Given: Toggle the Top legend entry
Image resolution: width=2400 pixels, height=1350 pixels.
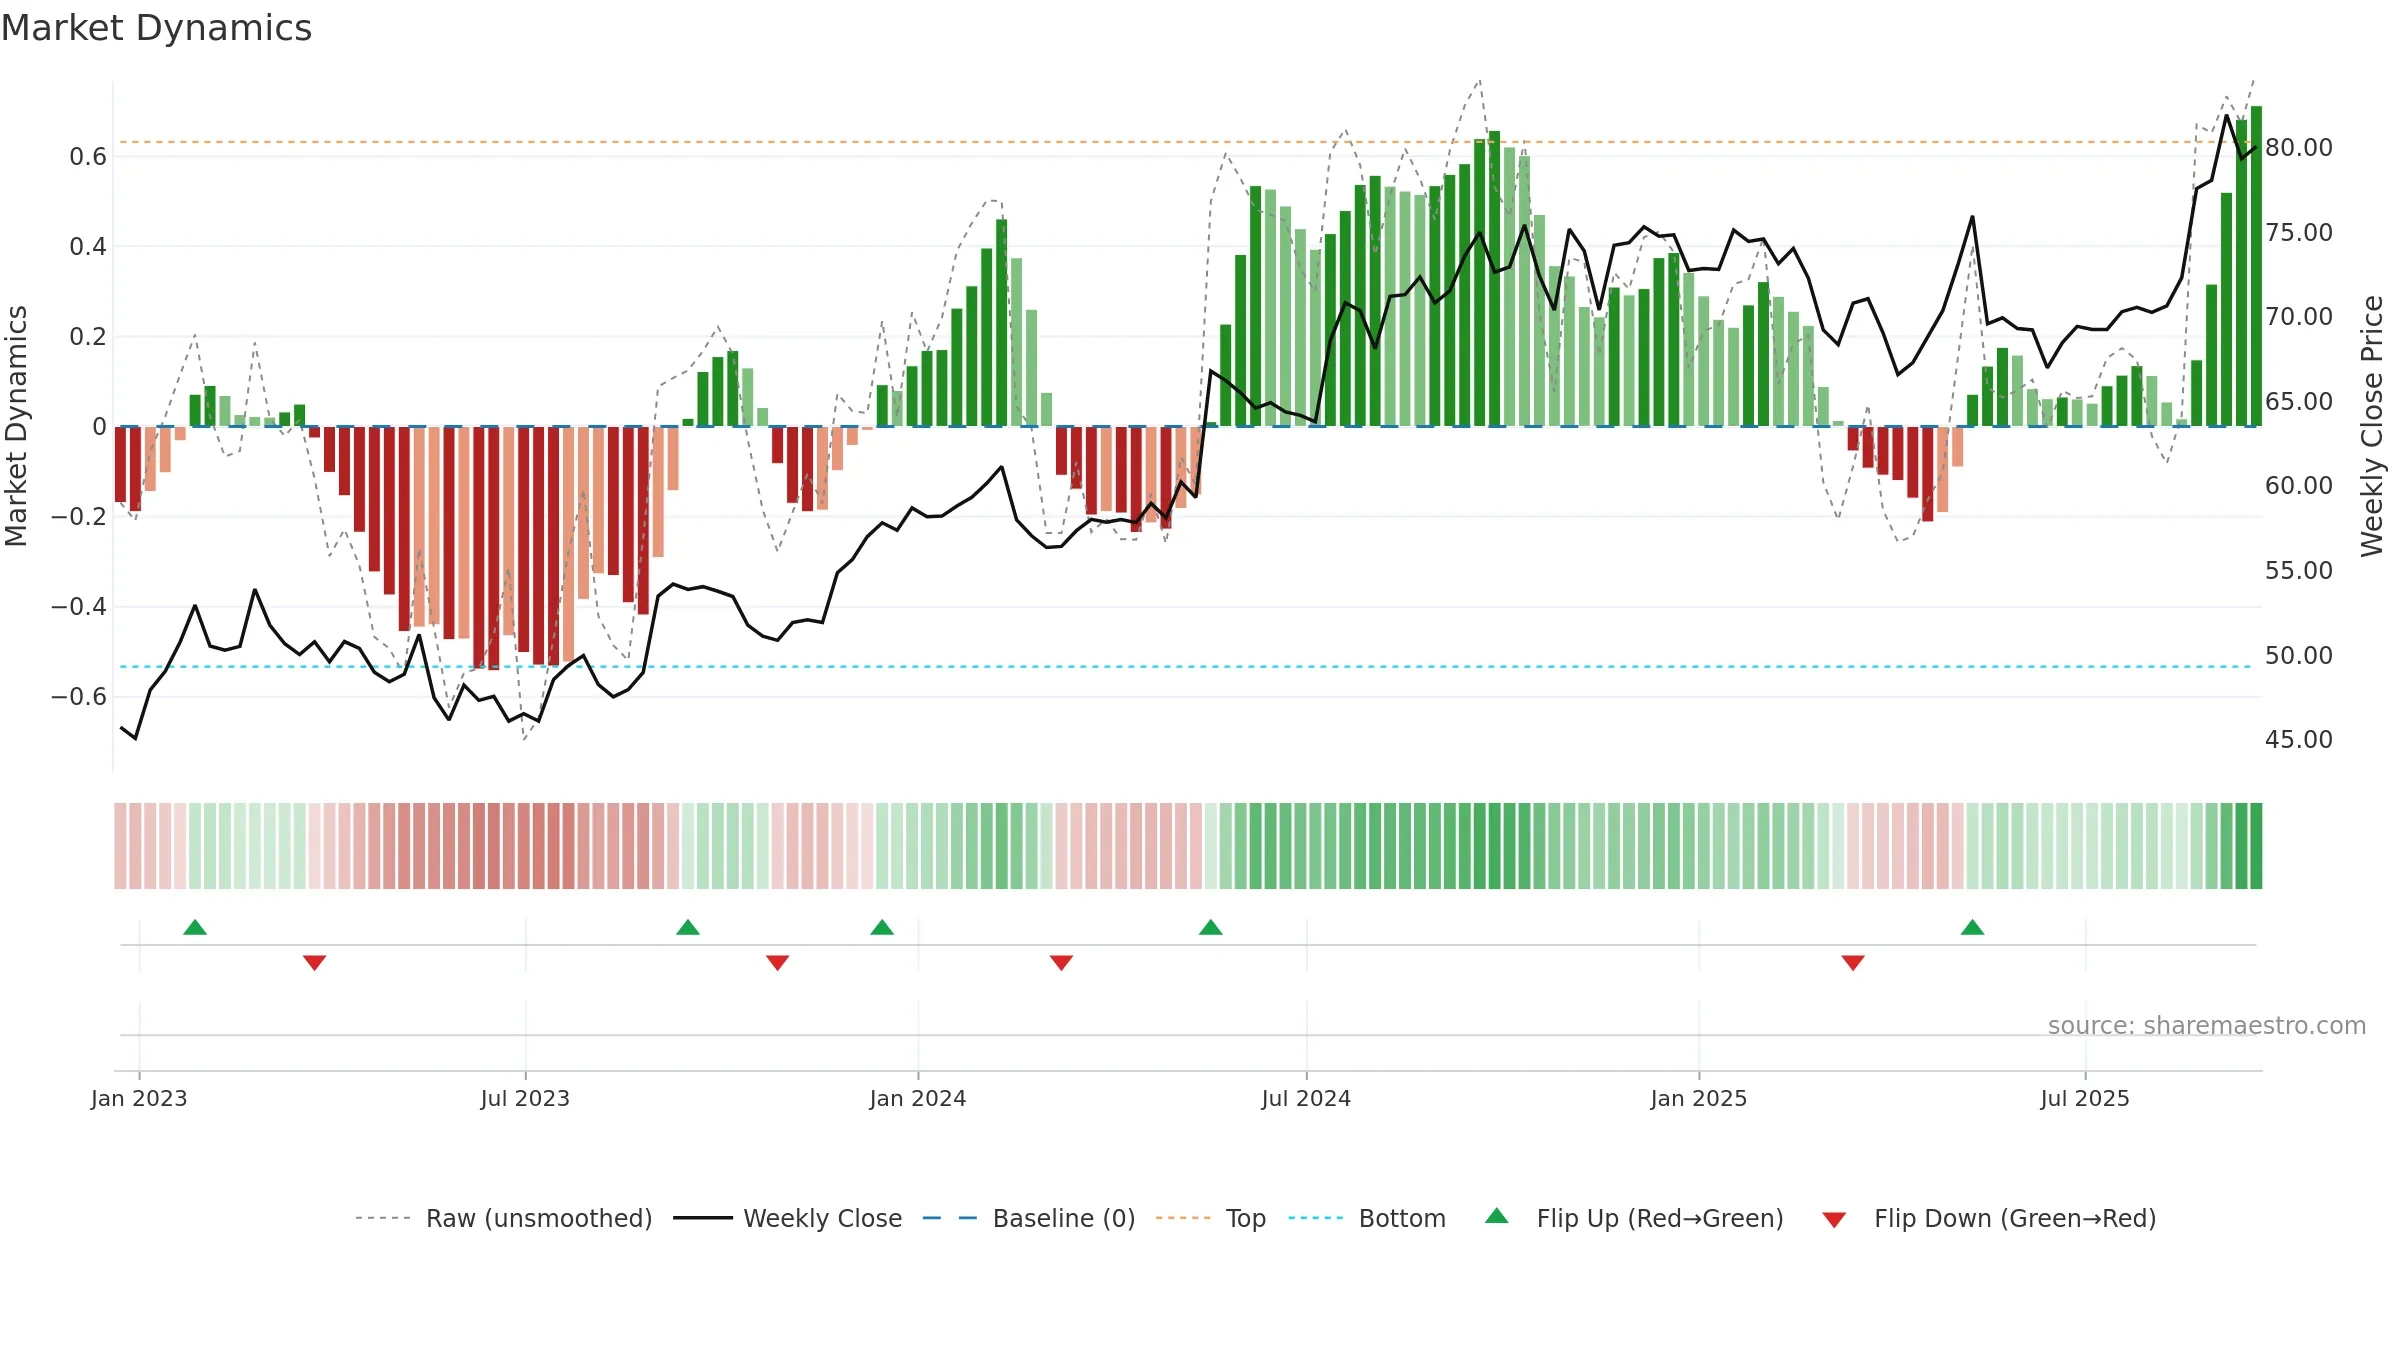Looking at the screenshot, I should [1246, 1218].
